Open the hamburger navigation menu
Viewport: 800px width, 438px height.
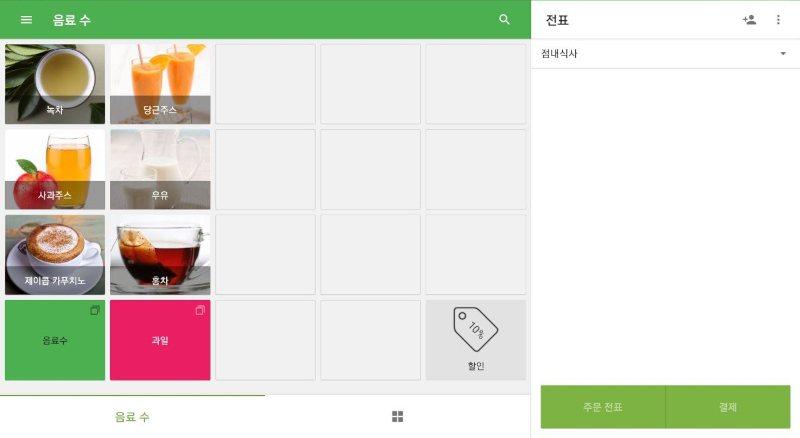[26, 19]
